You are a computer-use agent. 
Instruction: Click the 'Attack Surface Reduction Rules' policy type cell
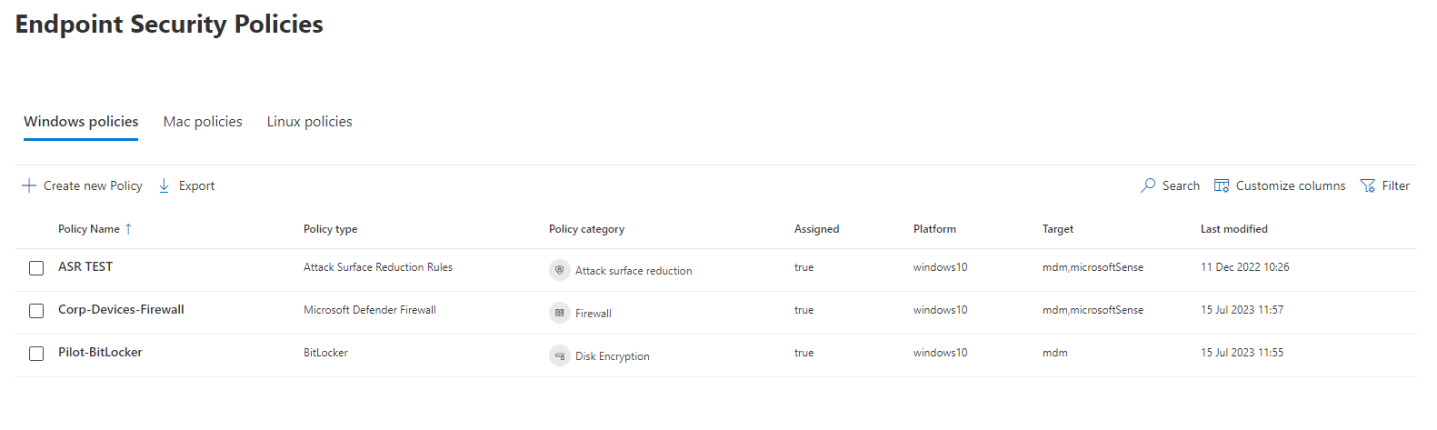(378, 267)
